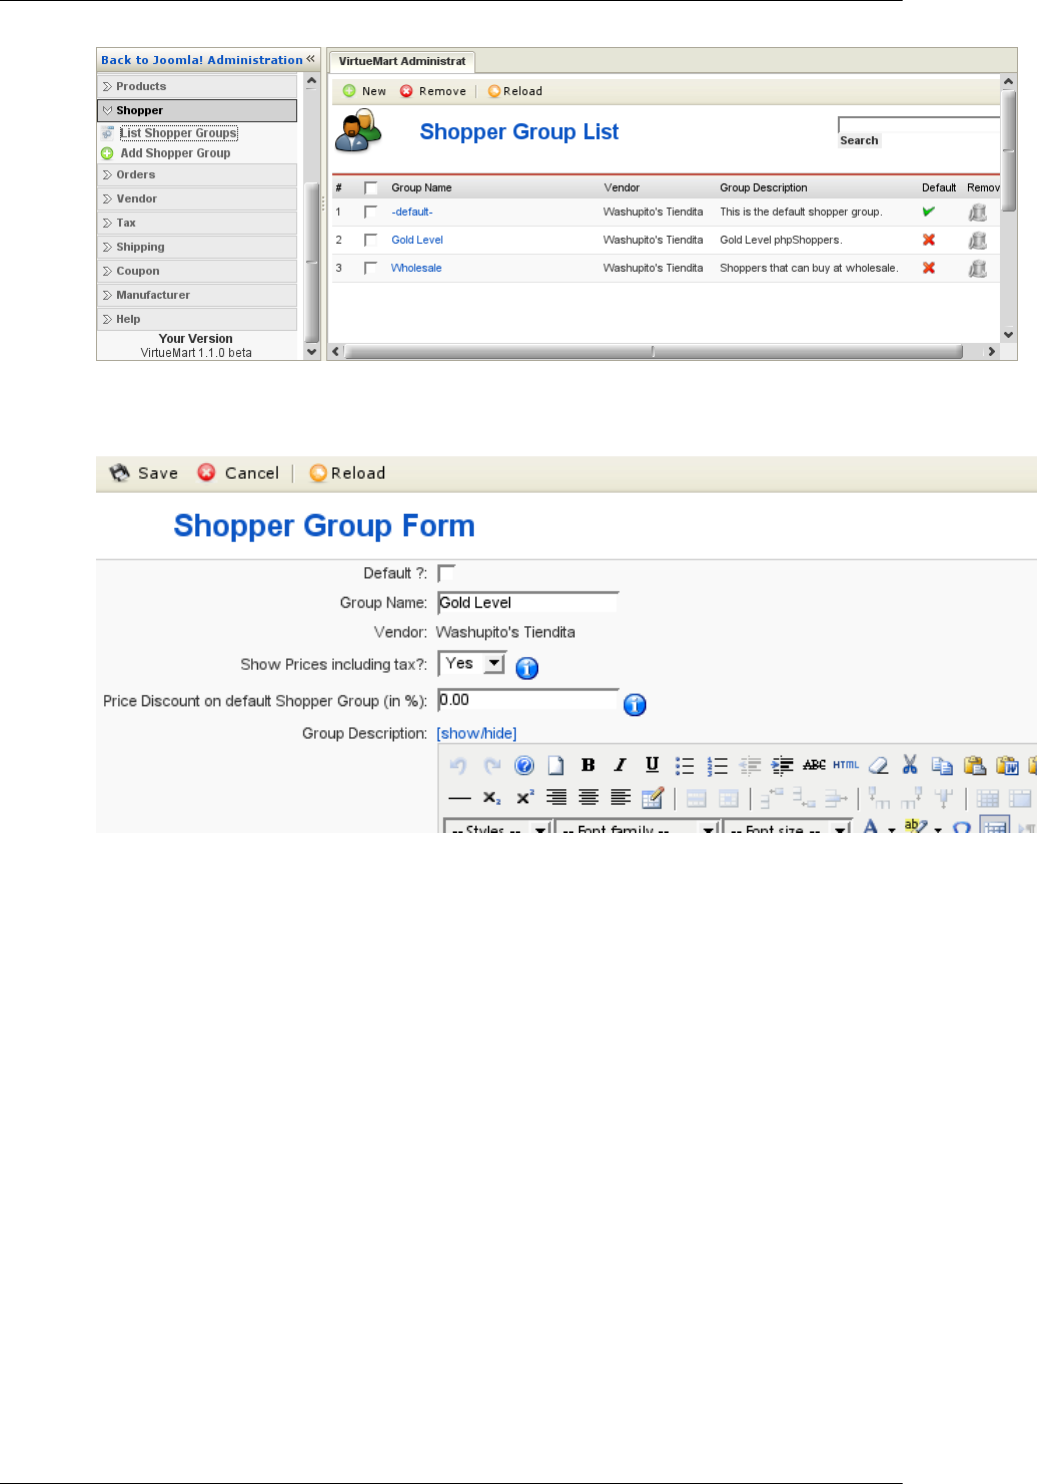The width and height of the screenshot is (1037, 1484).
Task: Open the HTML source editor
Action: [846, 765]
